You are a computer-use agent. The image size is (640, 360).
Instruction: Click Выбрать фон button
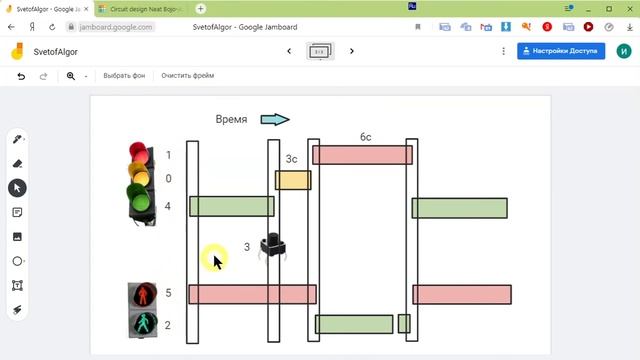[x=124, y=76]
